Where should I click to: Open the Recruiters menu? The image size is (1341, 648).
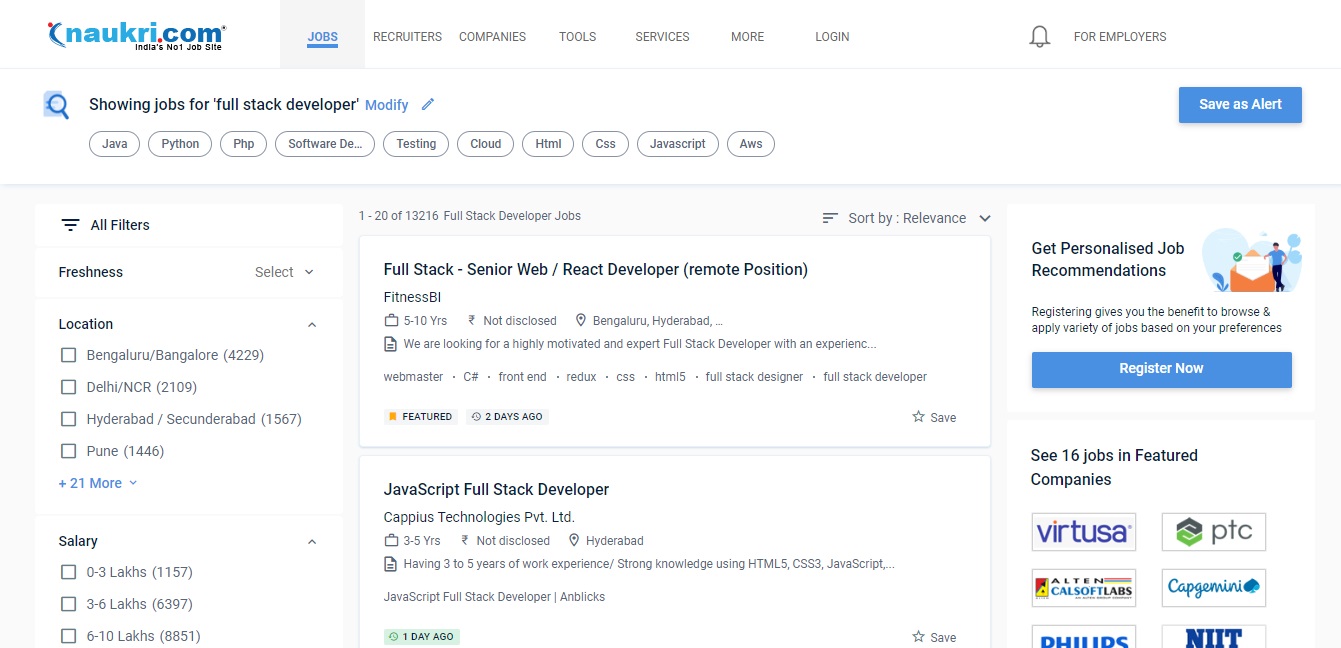pos(407,37)
